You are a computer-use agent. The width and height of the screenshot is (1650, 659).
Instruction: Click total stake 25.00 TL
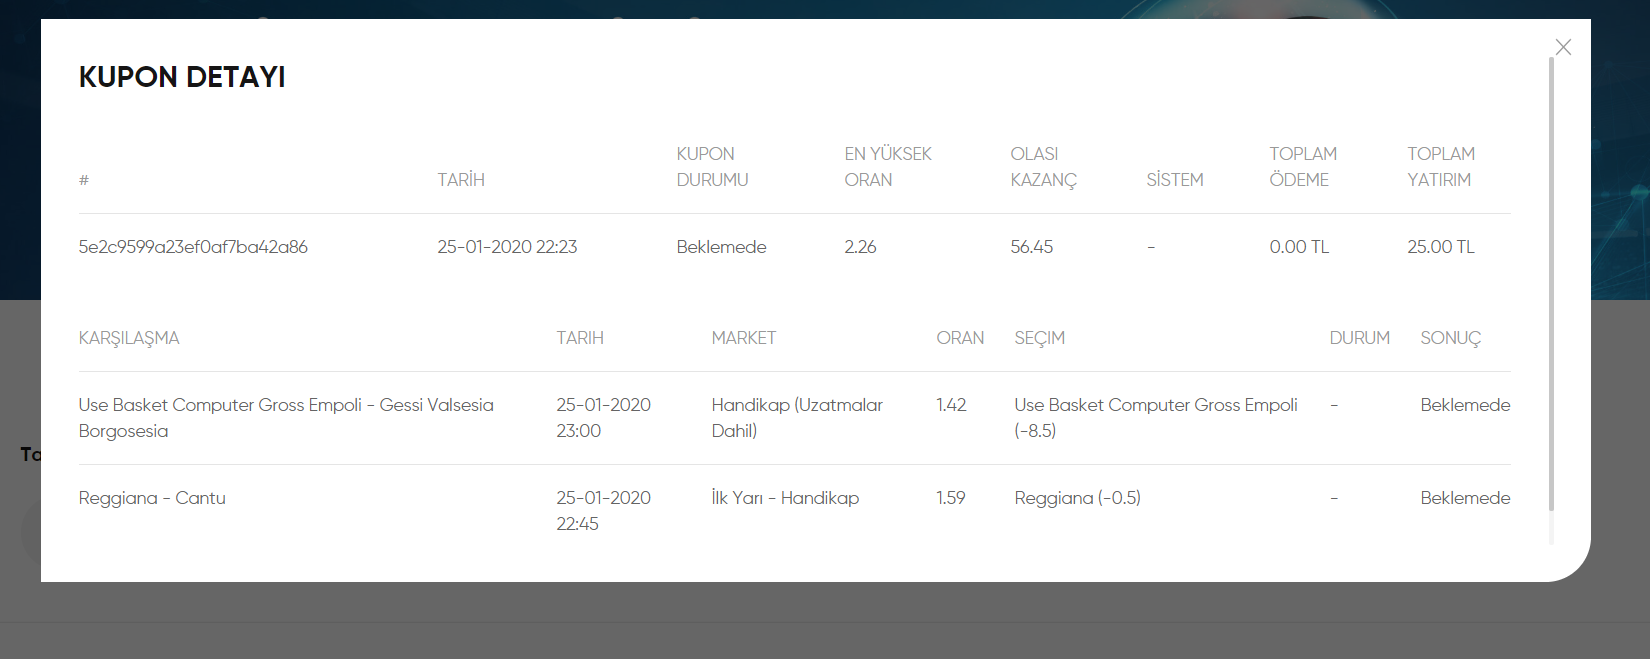1441,247
